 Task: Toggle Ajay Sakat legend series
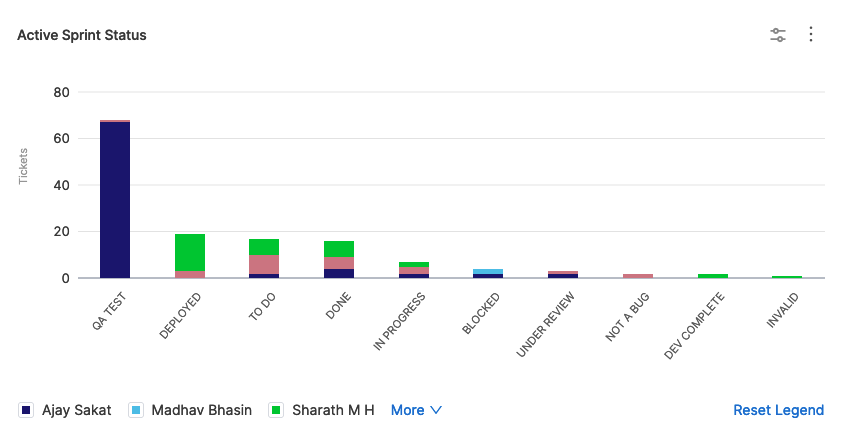tap(75, 410)
